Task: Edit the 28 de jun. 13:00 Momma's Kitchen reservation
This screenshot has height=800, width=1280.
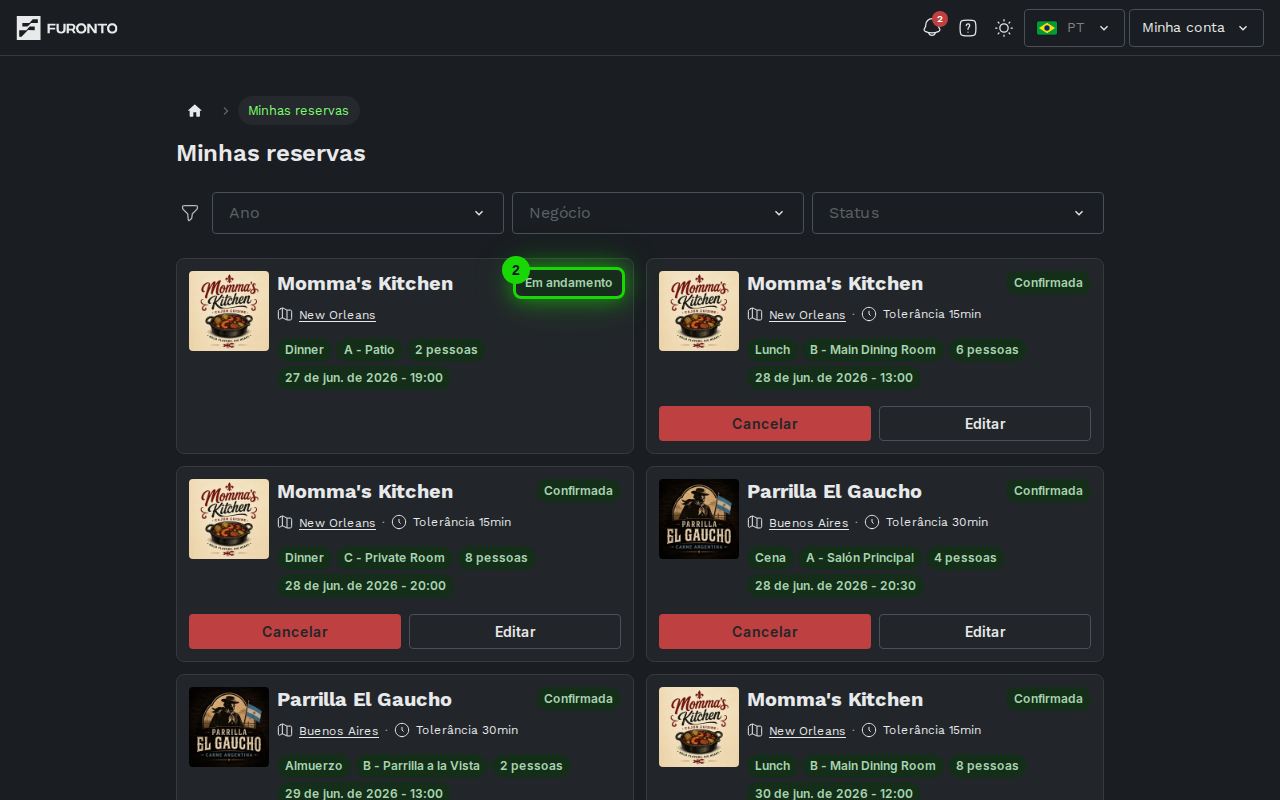Action: point(985,424)
